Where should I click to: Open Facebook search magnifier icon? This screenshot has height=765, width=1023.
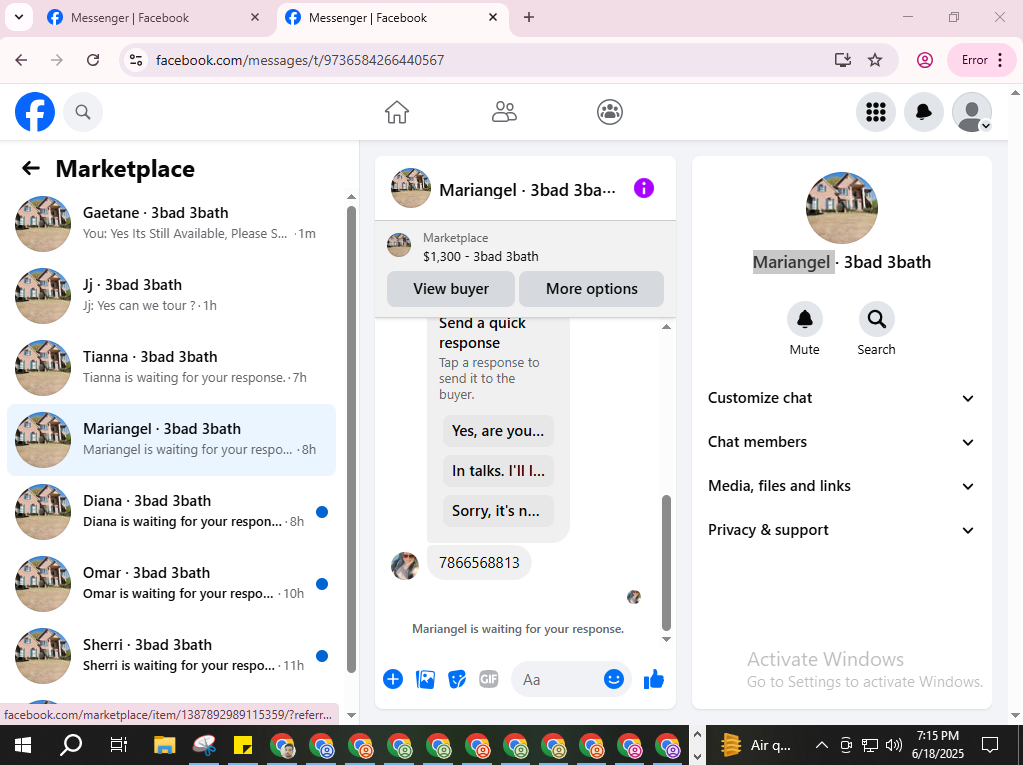83,112
